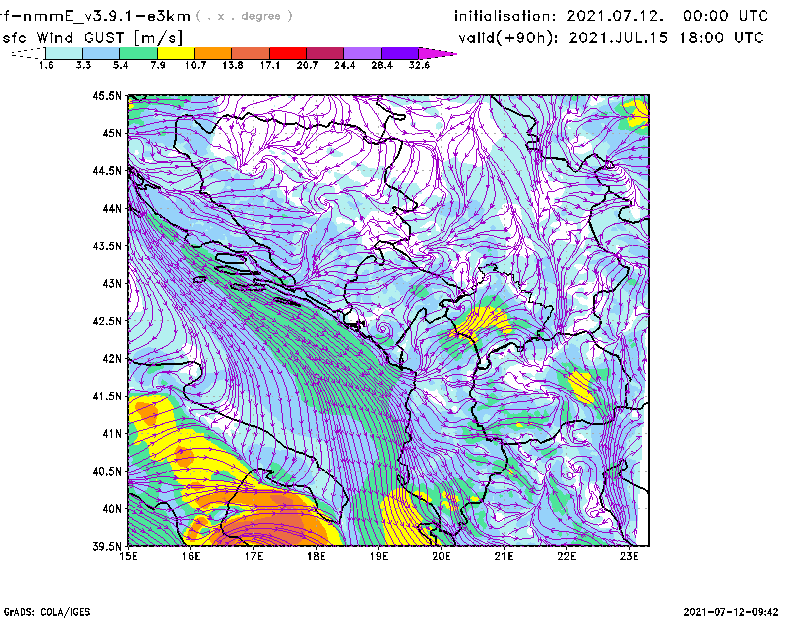Image resolution: width=800 pixels, height=618 pixels.
Task: Click the legend value 32.6
Action: point(419,65)
